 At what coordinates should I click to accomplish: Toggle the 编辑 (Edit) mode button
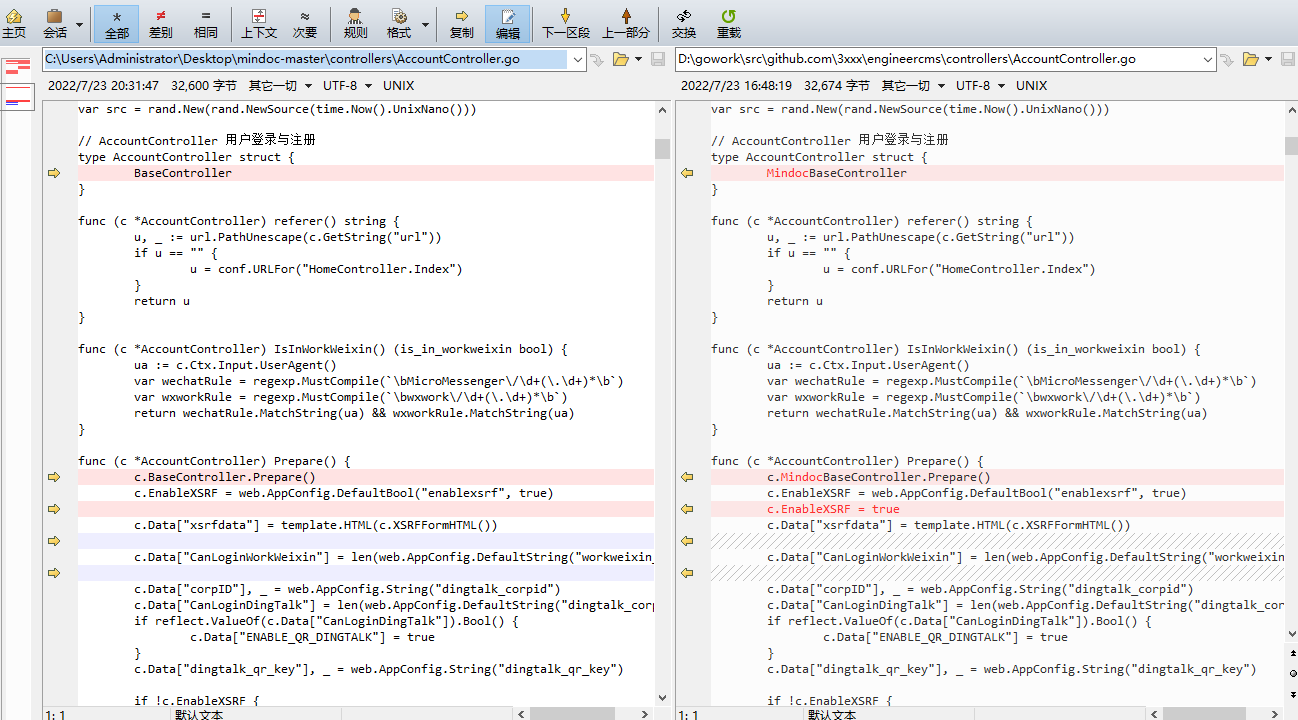coord(508,23)
